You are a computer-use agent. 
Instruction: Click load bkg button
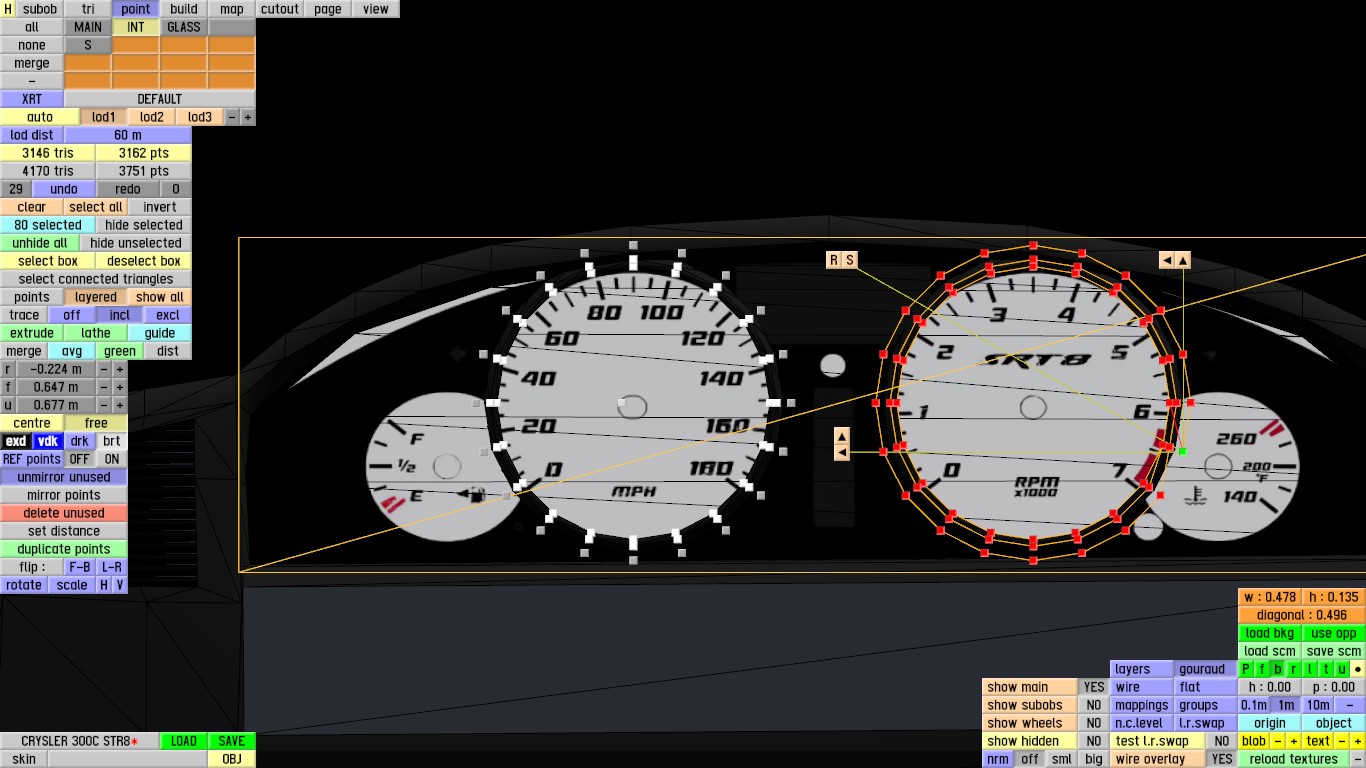(1270, 633)
